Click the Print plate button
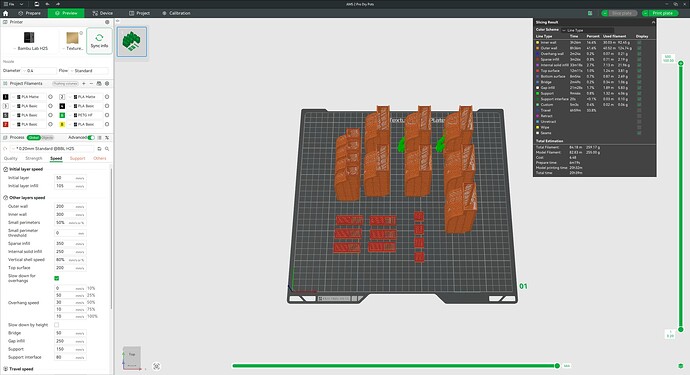The image size is (690, 375). pos(663,13)
